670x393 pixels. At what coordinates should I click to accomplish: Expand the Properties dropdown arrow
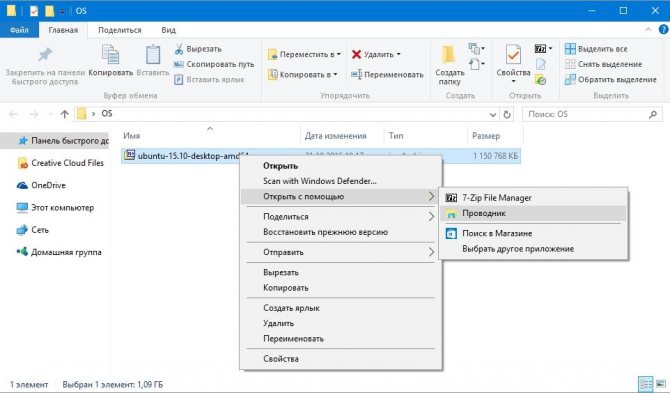pos(513,81)
